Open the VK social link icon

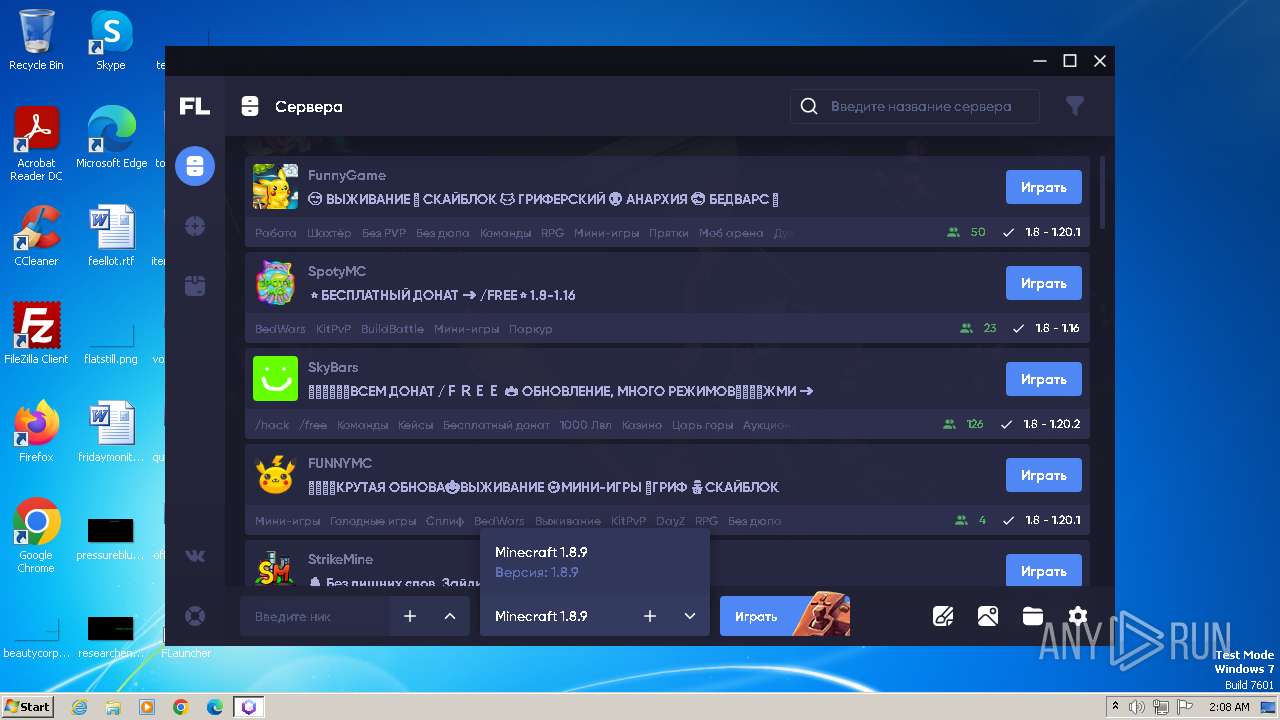click(x=195, y=557)
